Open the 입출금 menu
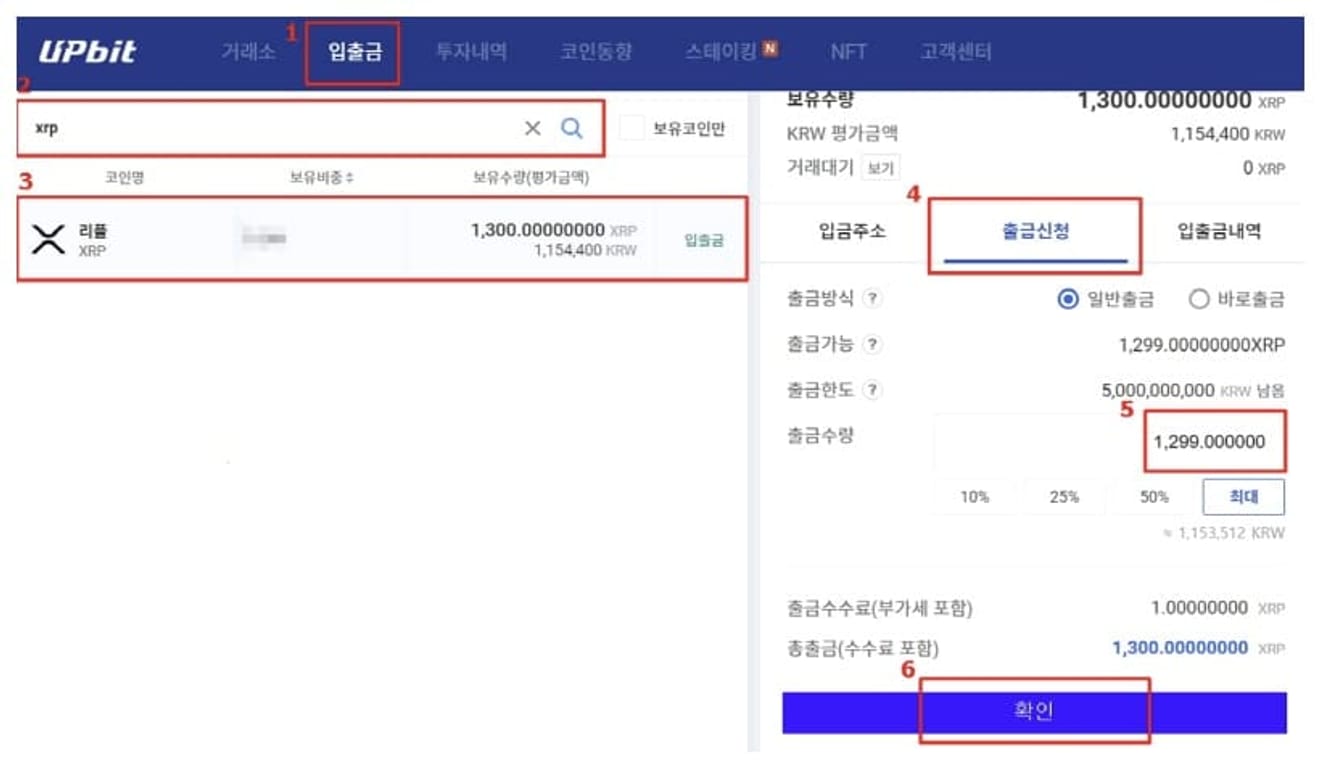The width and height of the screenshot is (1320, 768). (x=355, y=51)
